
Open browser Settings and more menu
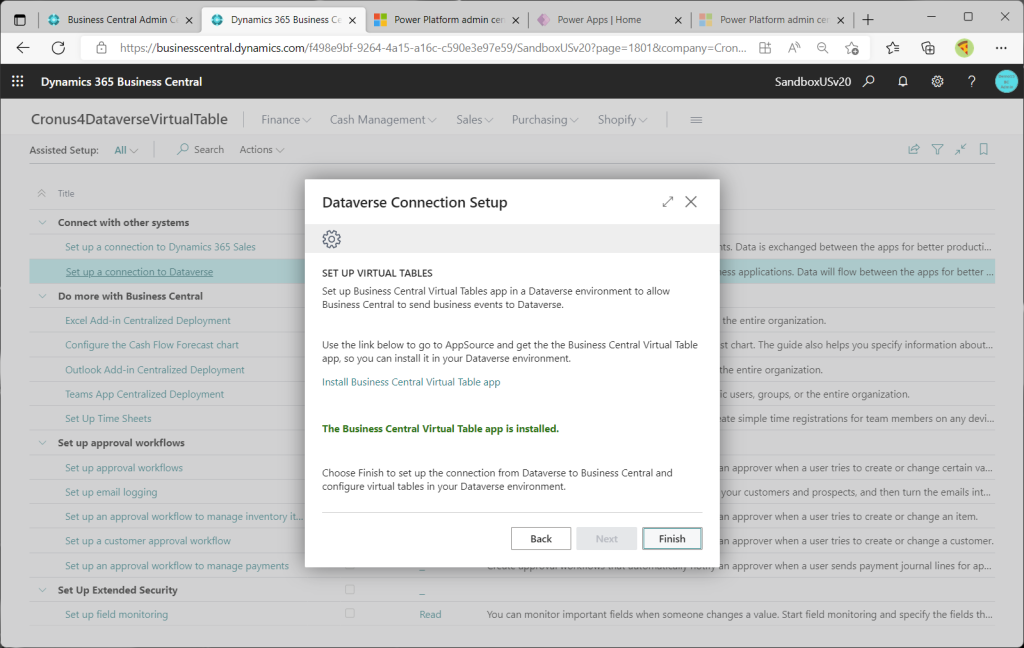click(x=1001, y=48)
